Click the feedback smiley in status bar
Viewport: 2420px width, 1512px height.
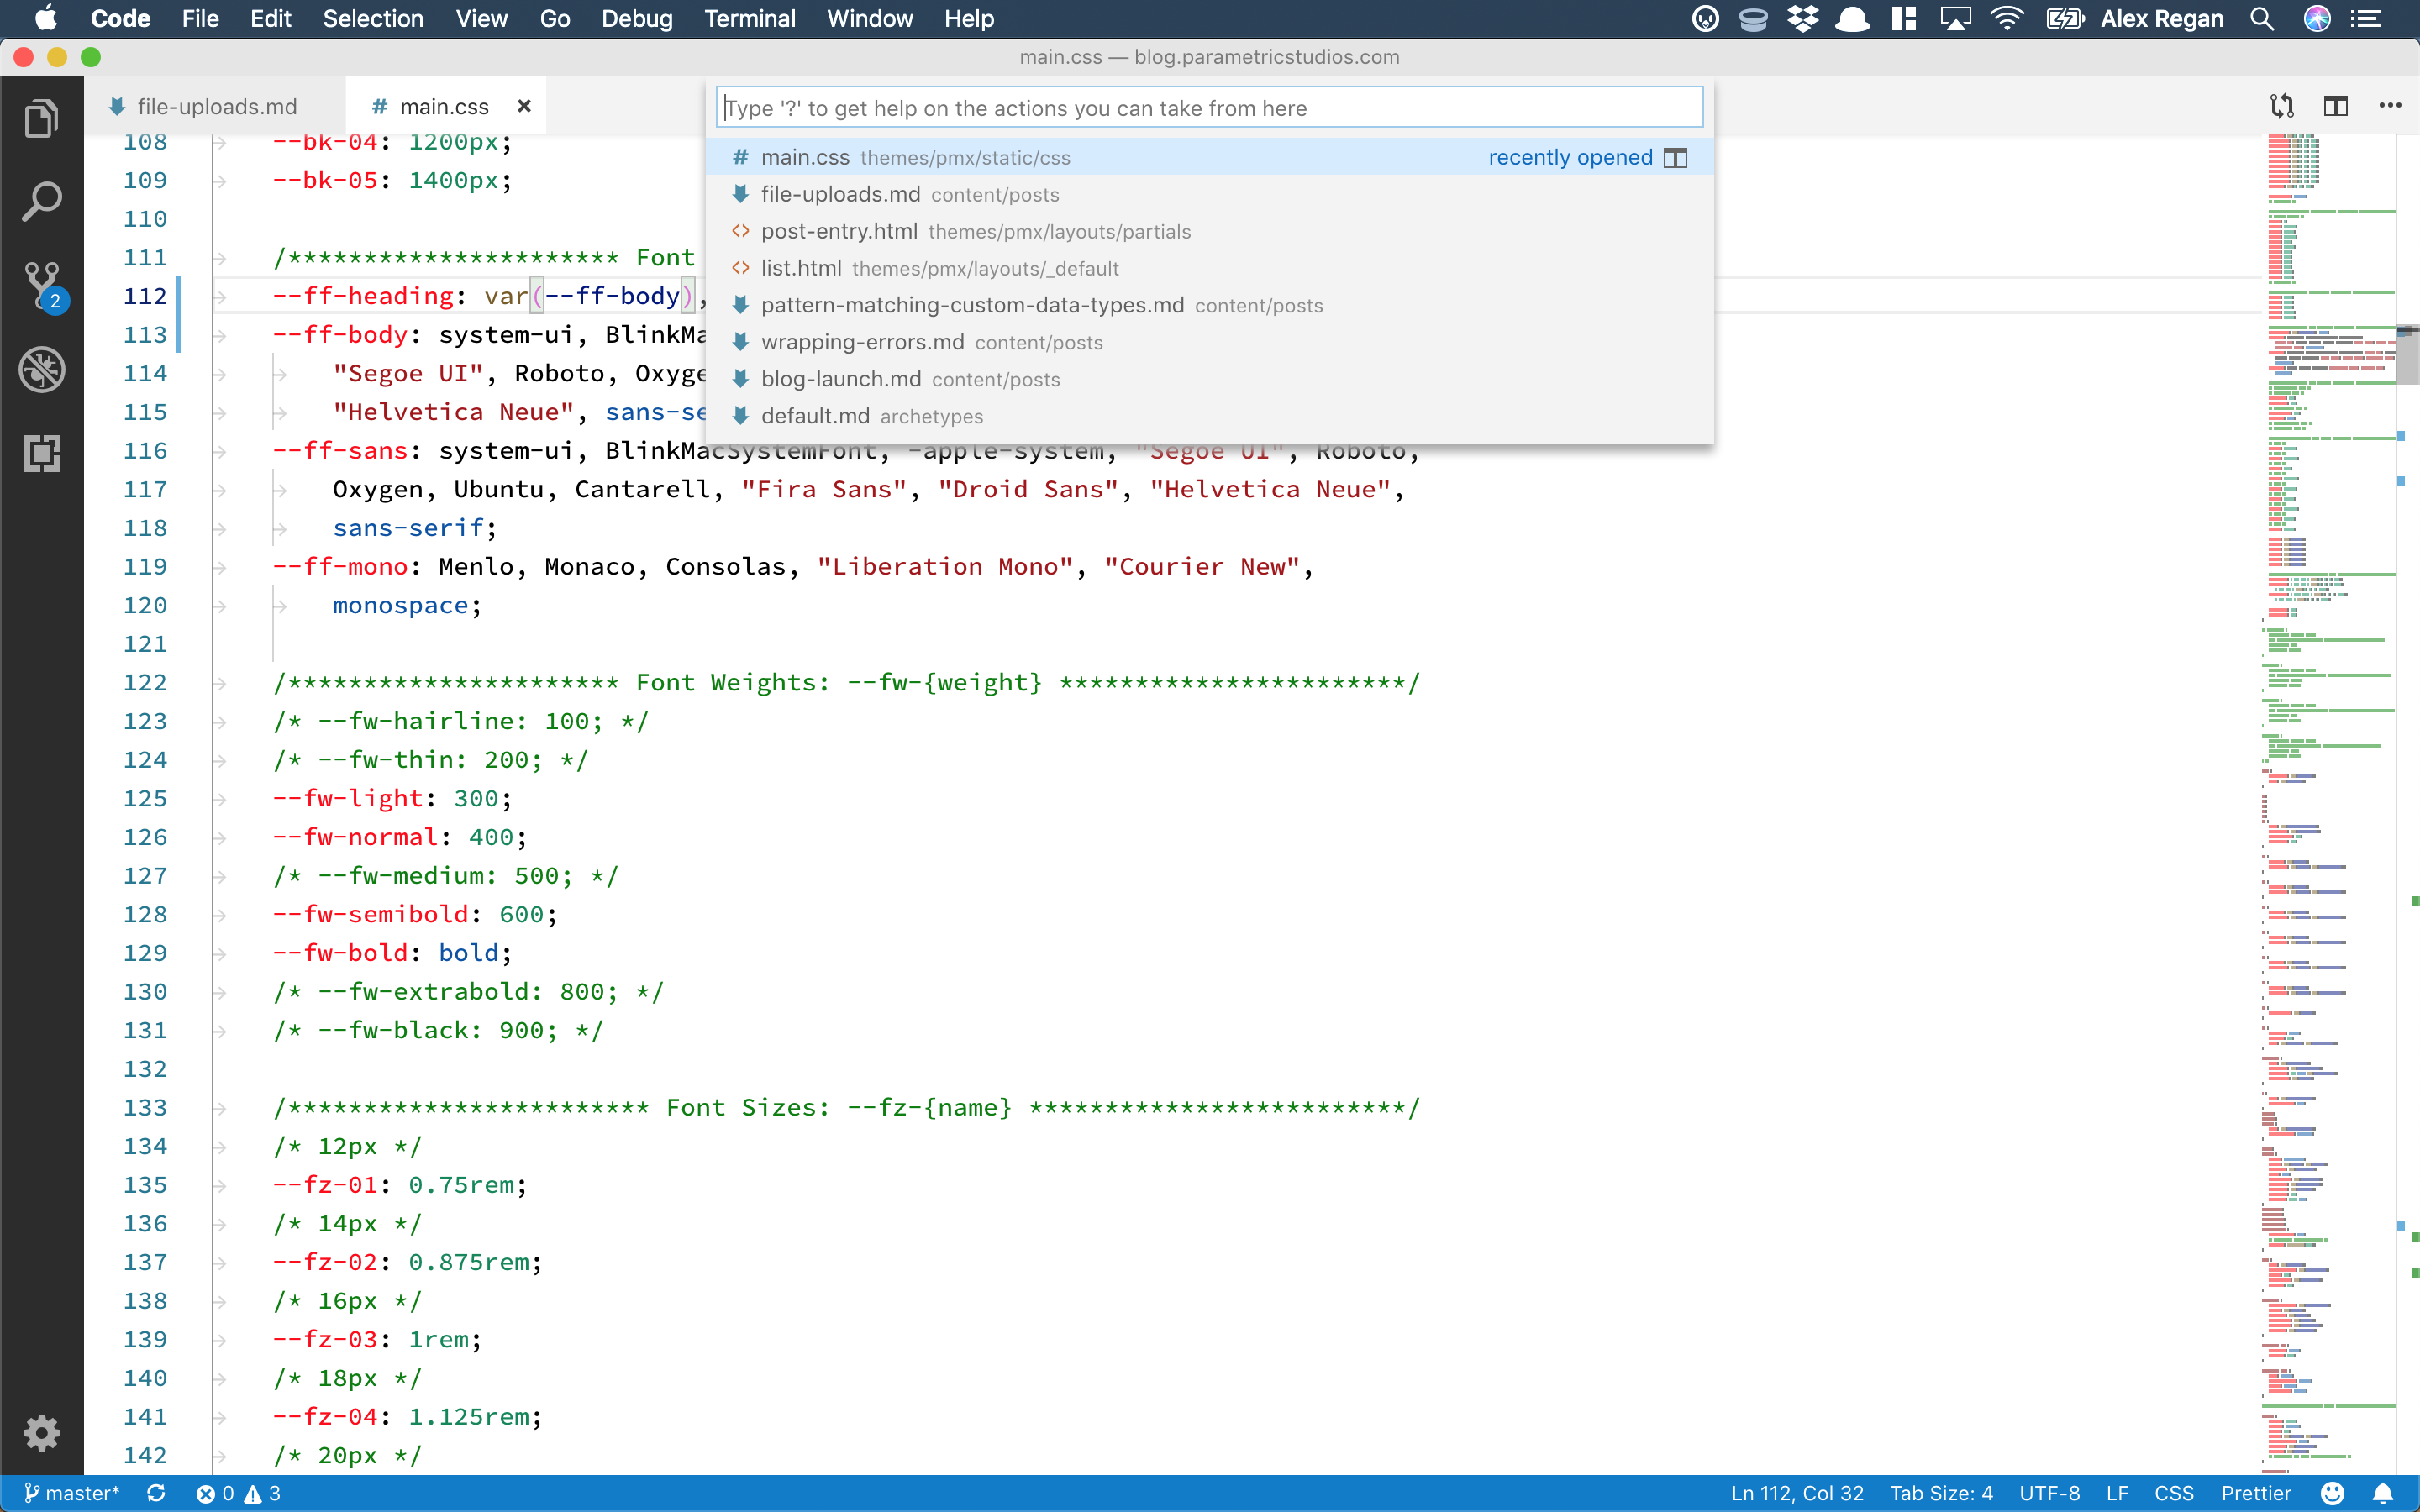(x=2332, y=1493)
